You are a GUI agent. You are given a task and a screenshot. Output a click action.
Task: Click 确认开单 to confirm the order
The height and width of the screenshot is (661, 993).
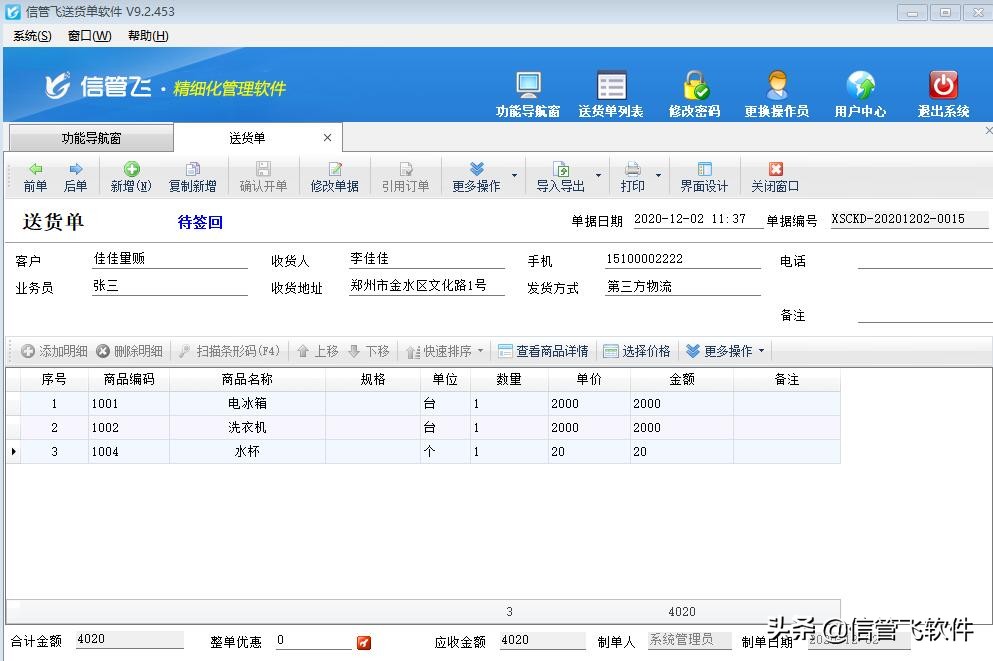(263, 176)
